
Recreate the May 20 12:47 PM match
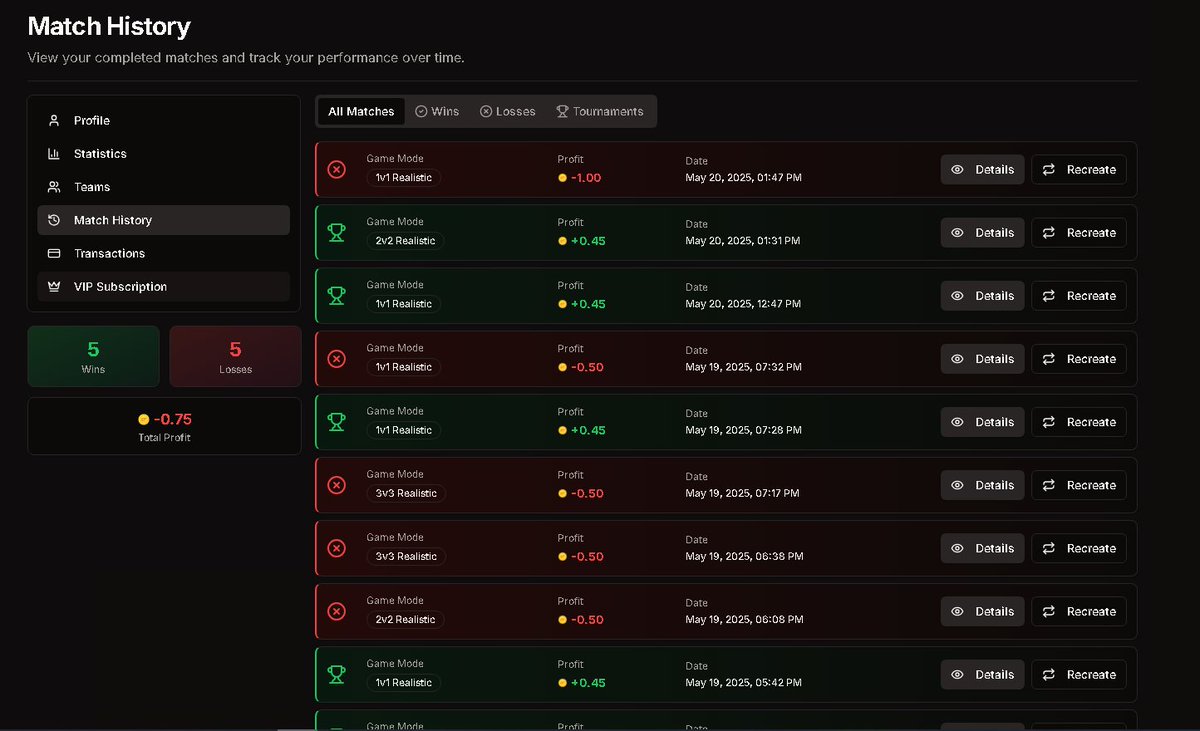point(1079,296)
